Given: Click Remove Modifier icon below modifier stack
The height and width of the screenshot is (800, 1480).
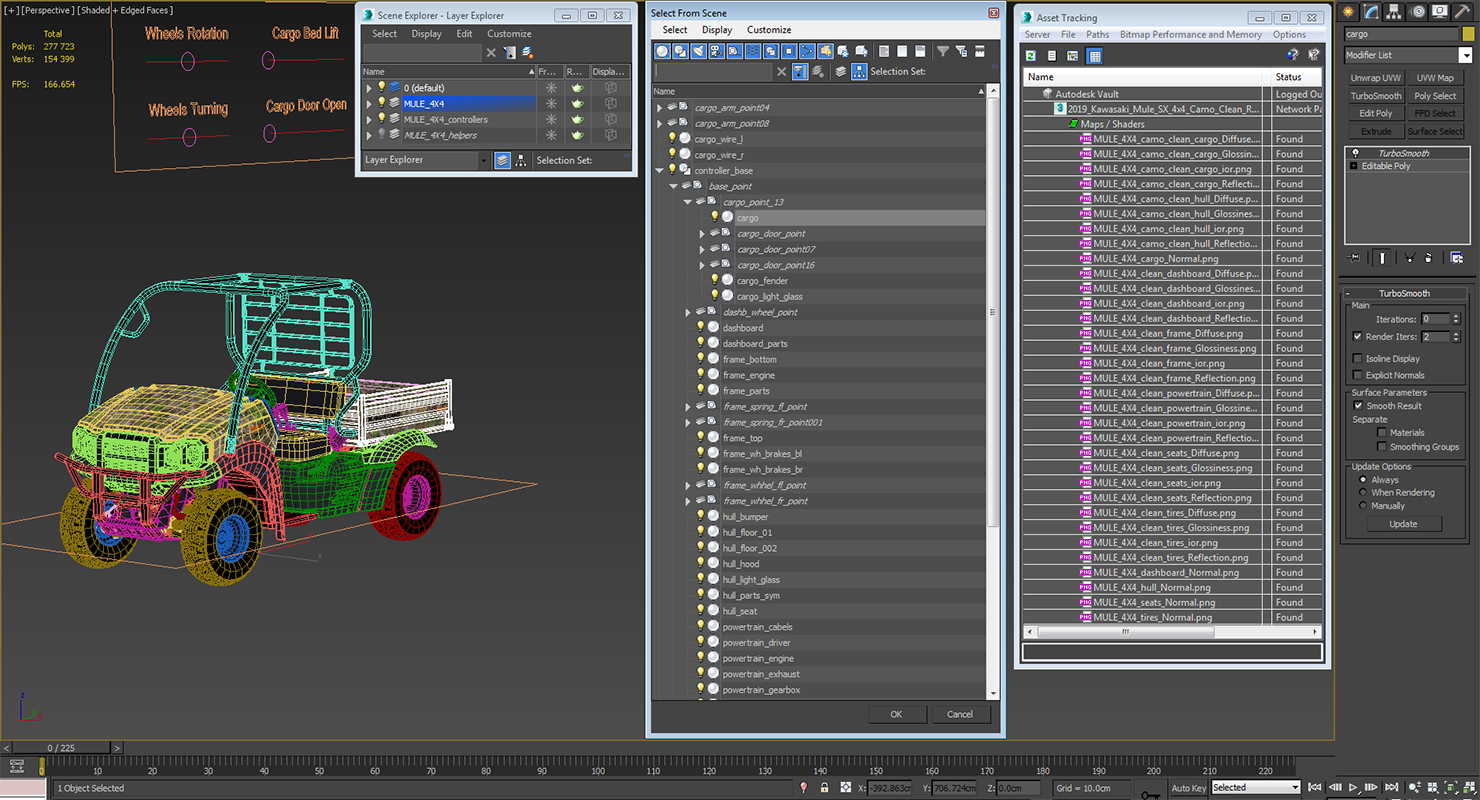Looking at the screenshot, I should (x=1428, y=257).
